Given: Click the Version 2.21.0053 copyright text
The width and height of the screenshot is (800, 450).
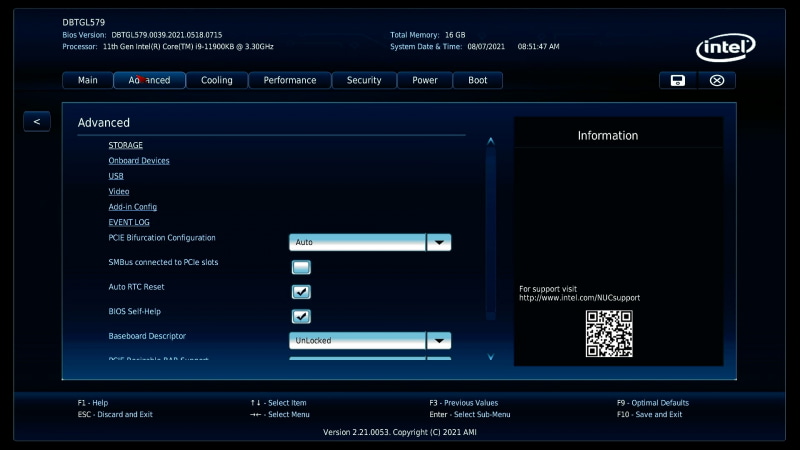Looking at the screenshot, I should coord(400,432).
